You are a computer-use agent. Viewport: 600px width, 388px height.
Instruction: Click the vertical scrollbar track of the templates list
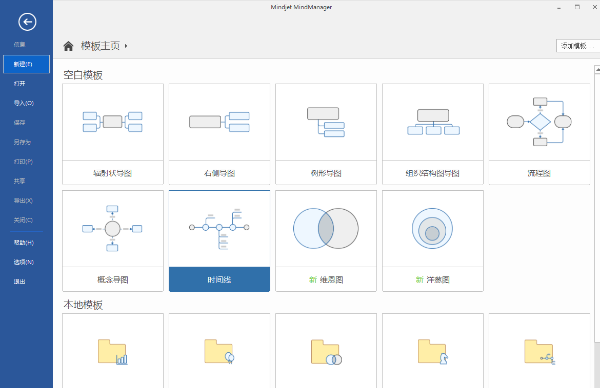tap(597, 364)
